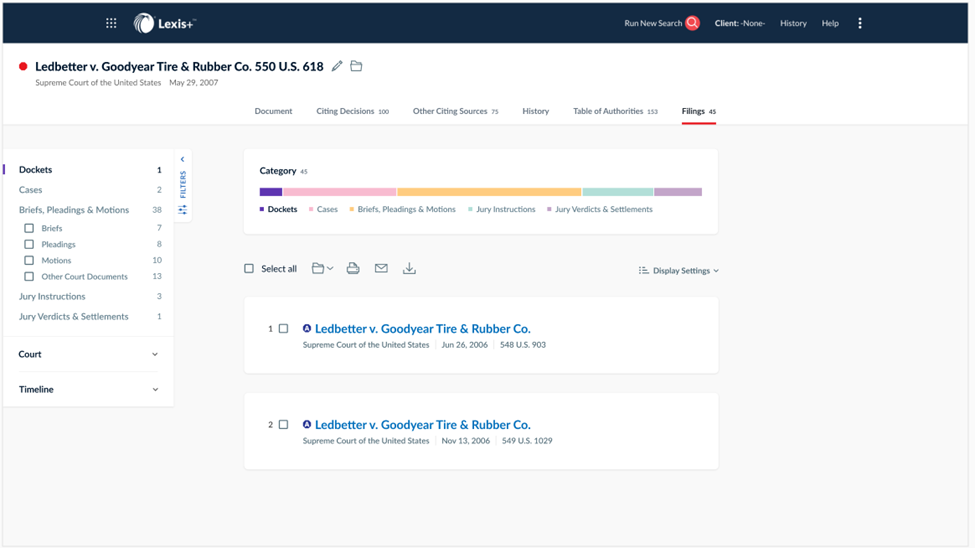Open the Other Citing Sources tab
975x548 pixels.
click(455, 111)
